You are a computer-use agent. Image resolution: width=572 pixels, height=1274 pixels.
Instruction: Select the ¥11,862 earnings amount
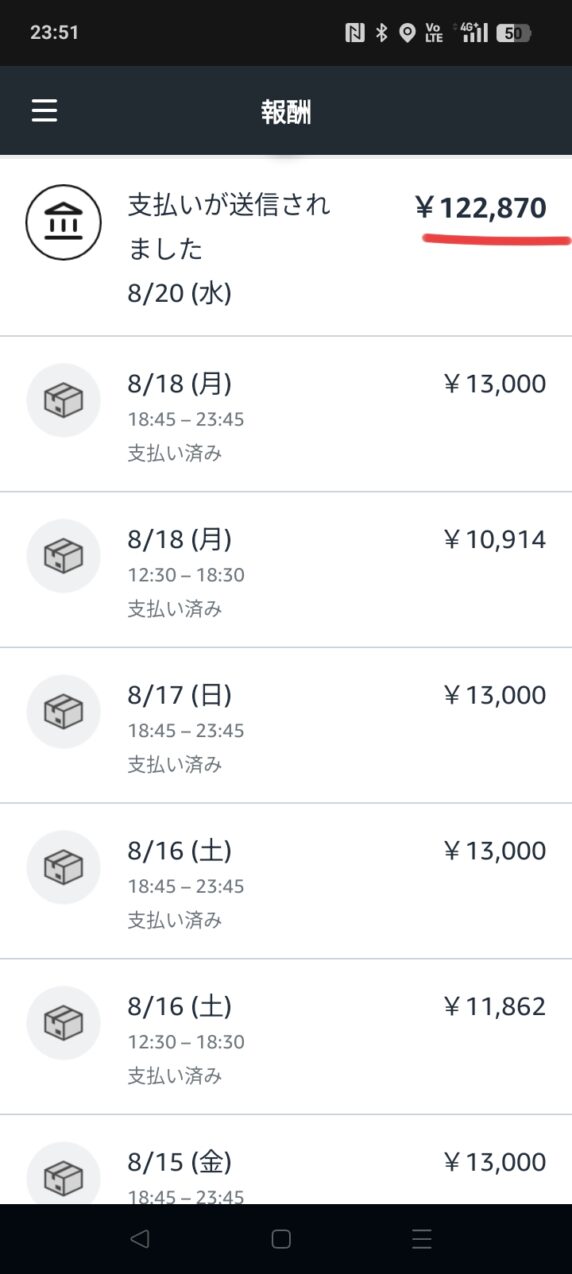click(494, 1006)
